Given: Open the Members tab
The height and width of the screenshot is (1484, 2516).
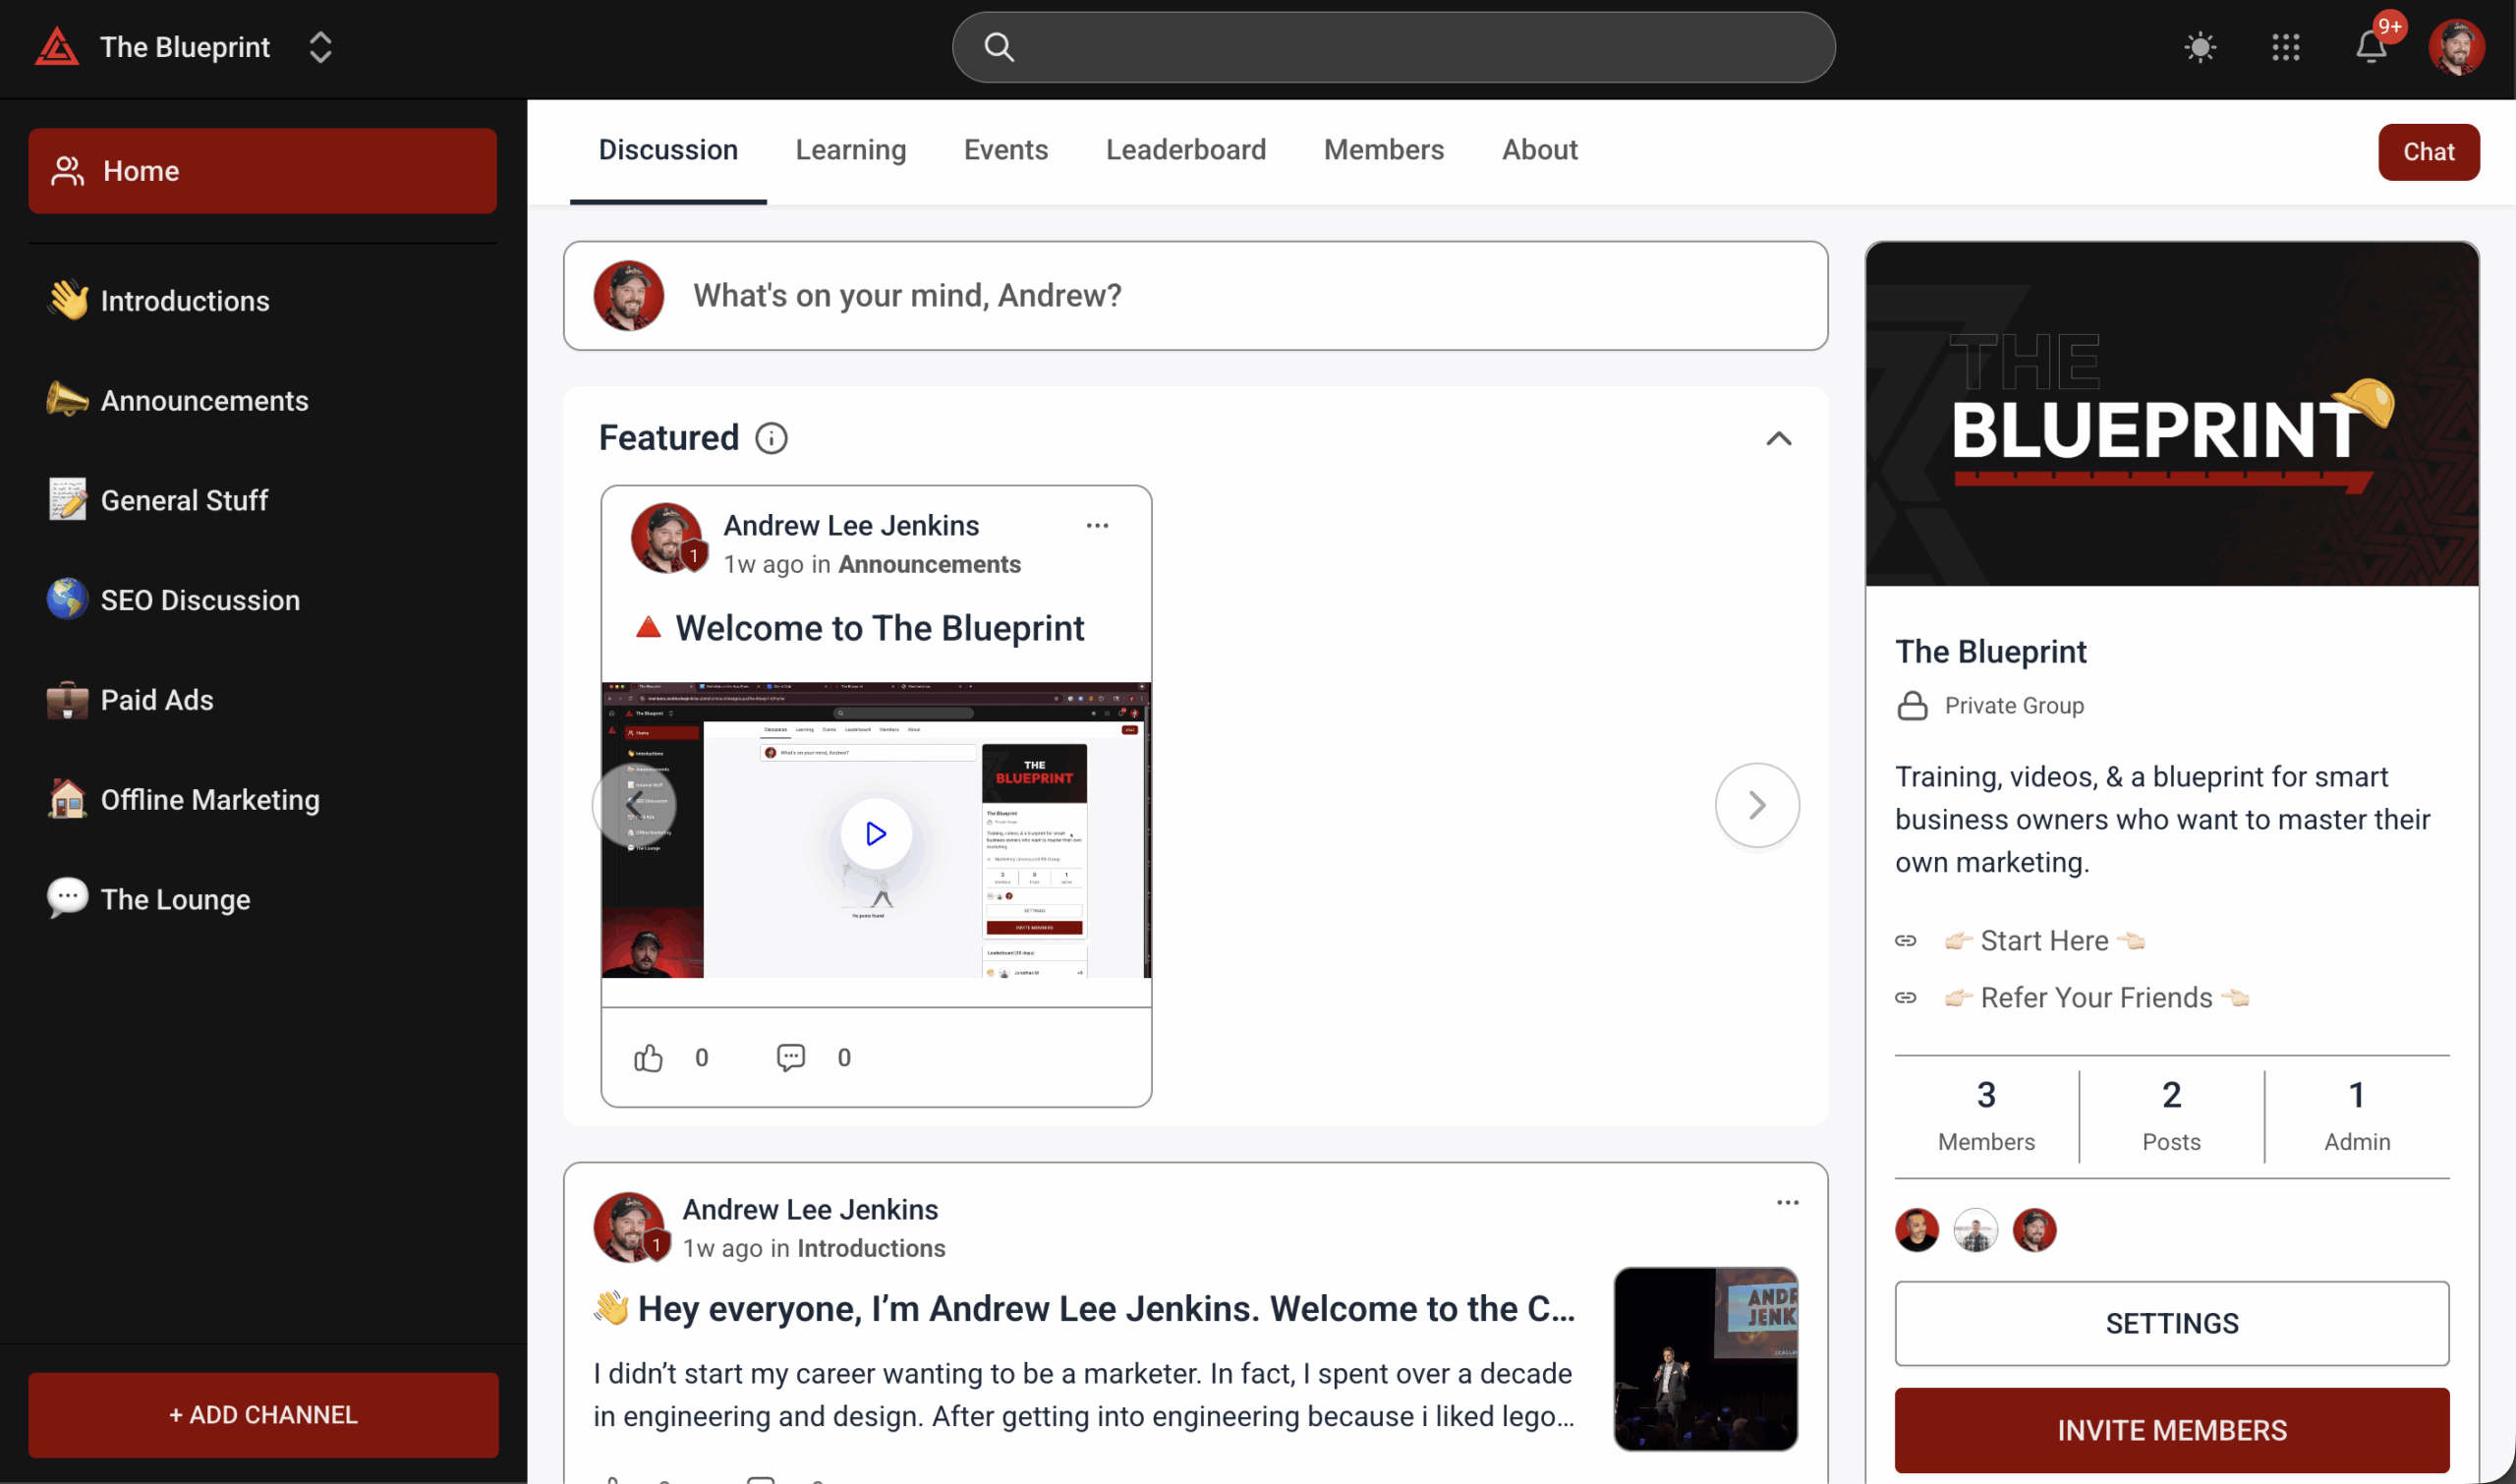Looking at the screenshot, I should click(x=1383, y=150).
